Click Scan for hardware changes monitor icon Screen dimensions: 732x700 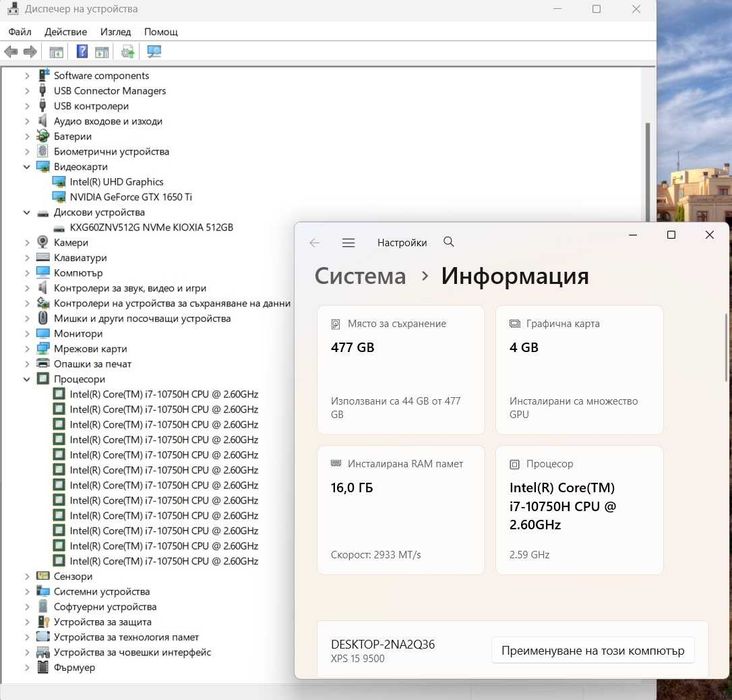(154, 51)
